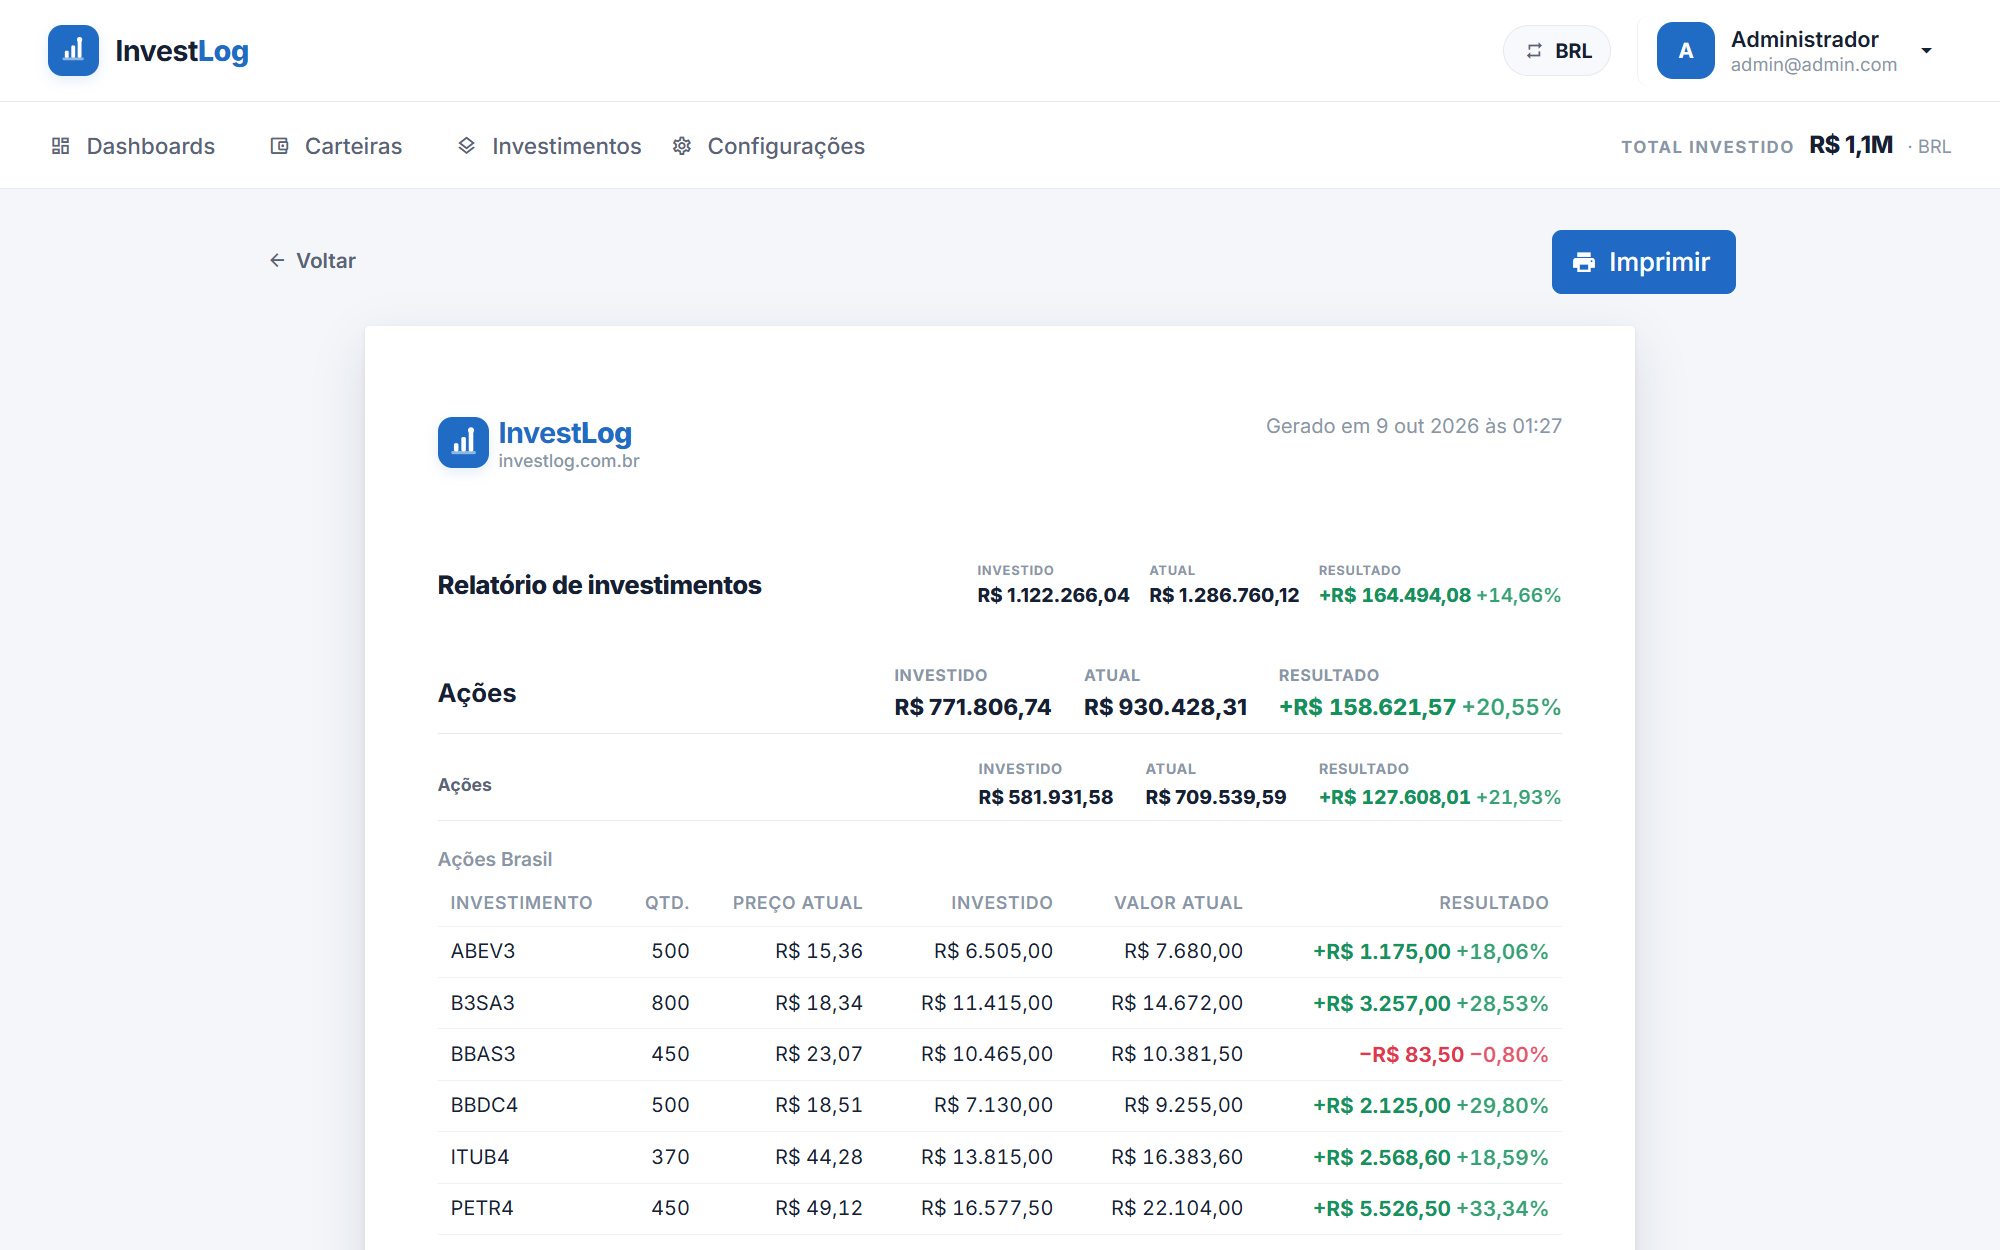This screenshot has height=1250, width=2000.
Task: Click the 'B3SA3' row name
Action: pos(483,1003)
